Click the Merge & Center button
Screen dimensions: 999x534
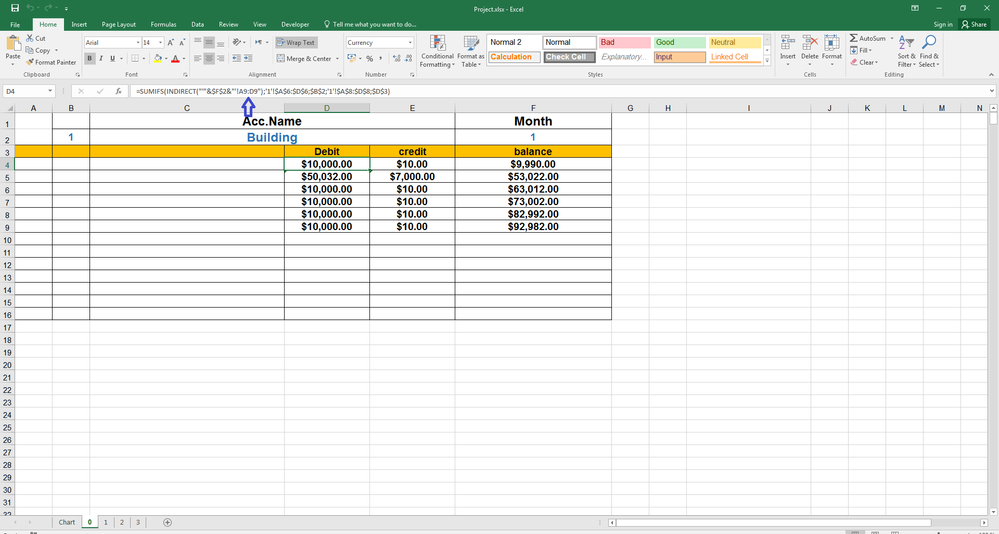coord(305,59)
